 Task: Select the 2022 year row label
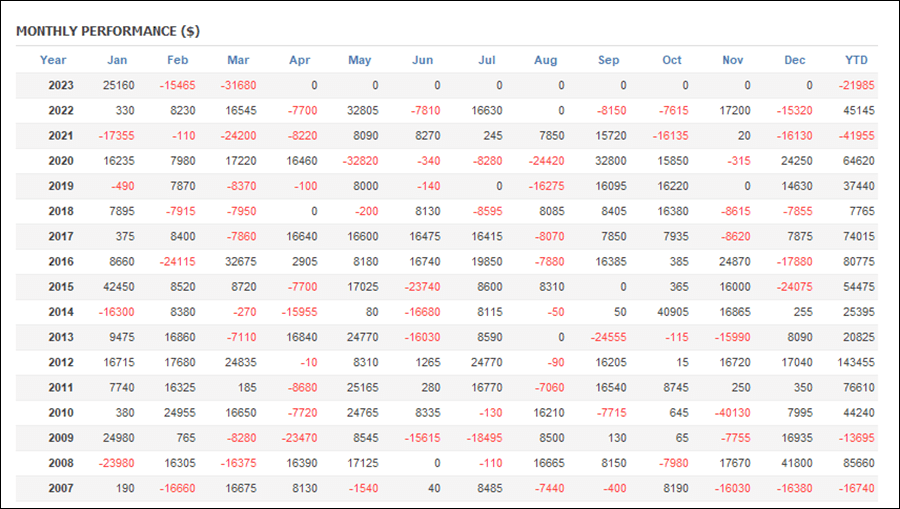(x=61, y=111)
